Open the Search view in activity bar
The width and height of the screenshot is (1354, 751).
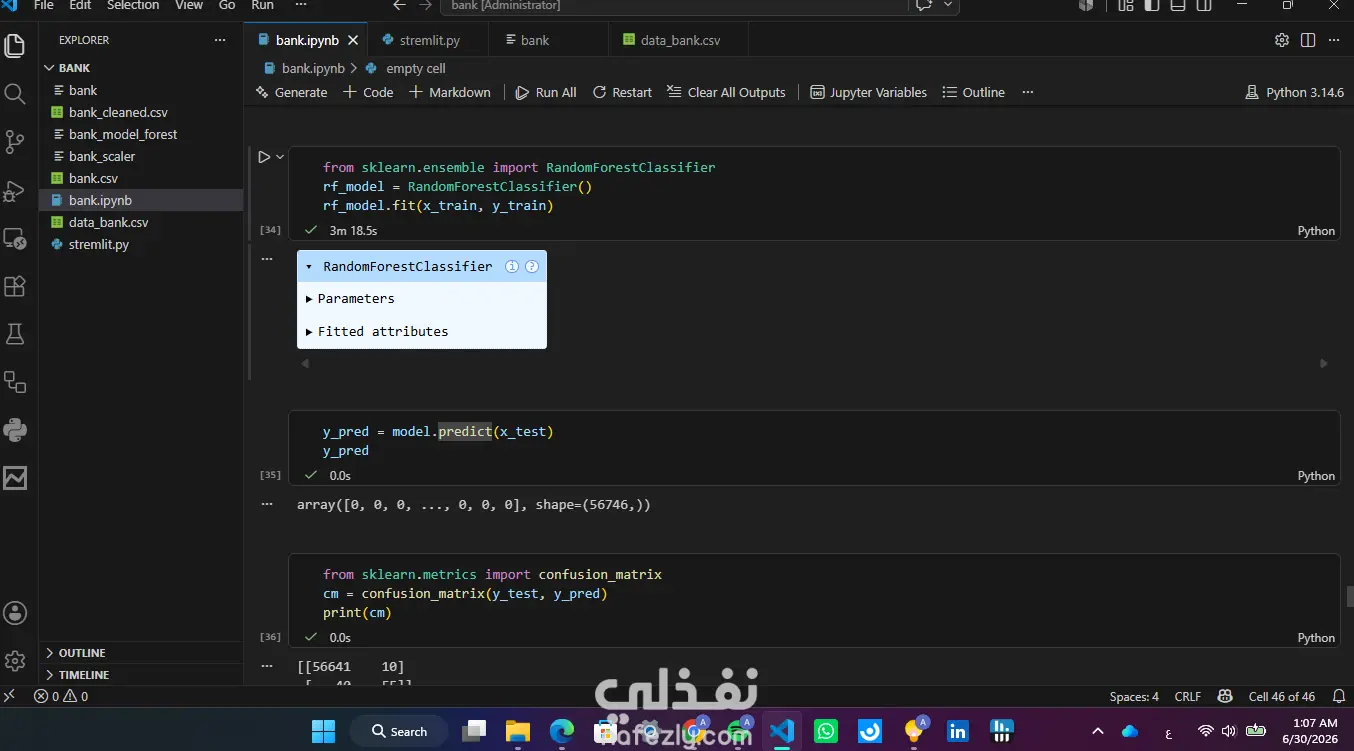coord(15,94)
